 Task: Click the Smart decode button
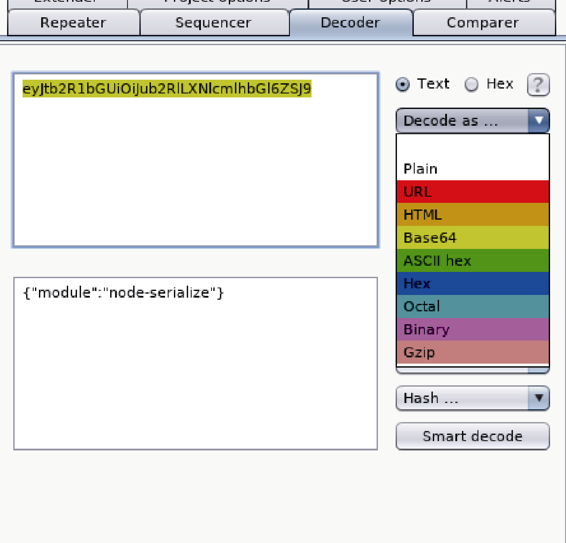coord(473,436)
